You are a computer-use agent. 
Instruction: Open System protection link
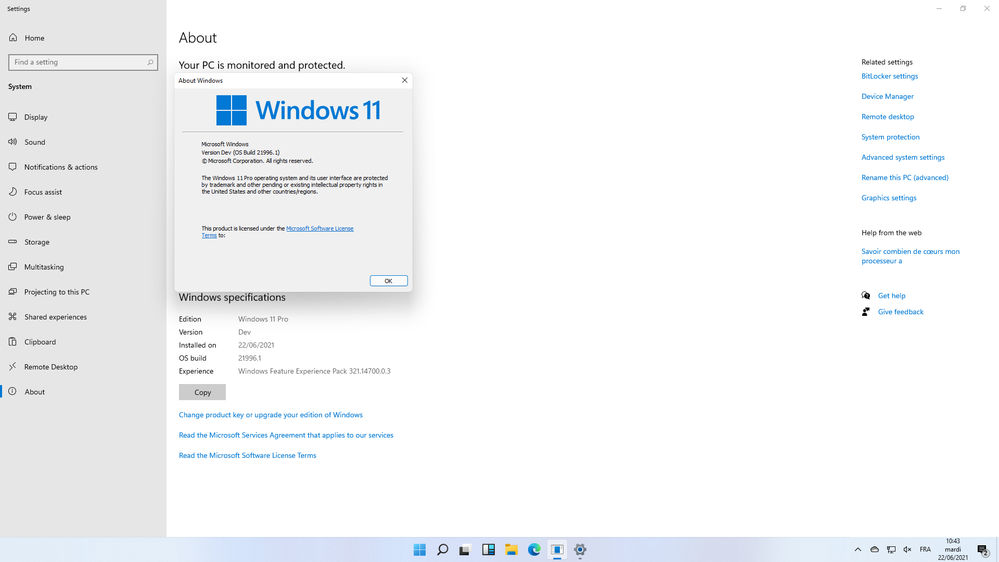pos(890,137)
